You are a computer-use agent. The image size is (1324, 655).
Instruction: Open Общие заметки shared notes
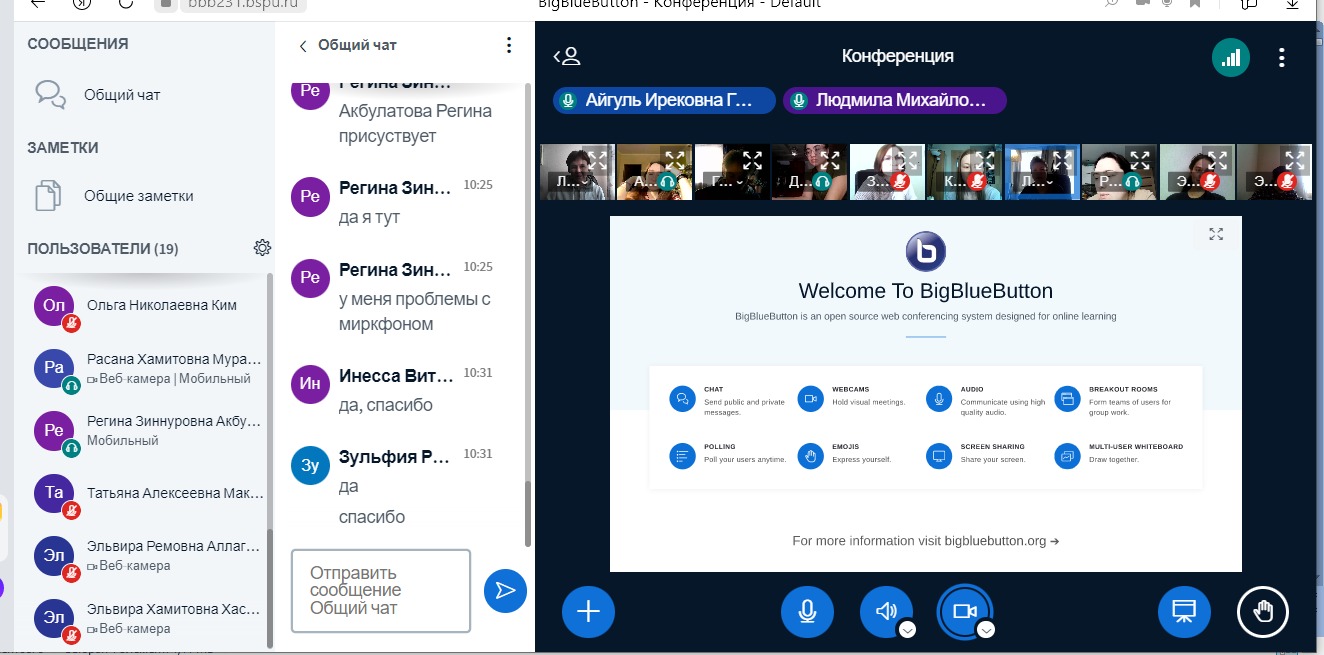[138, 196]
